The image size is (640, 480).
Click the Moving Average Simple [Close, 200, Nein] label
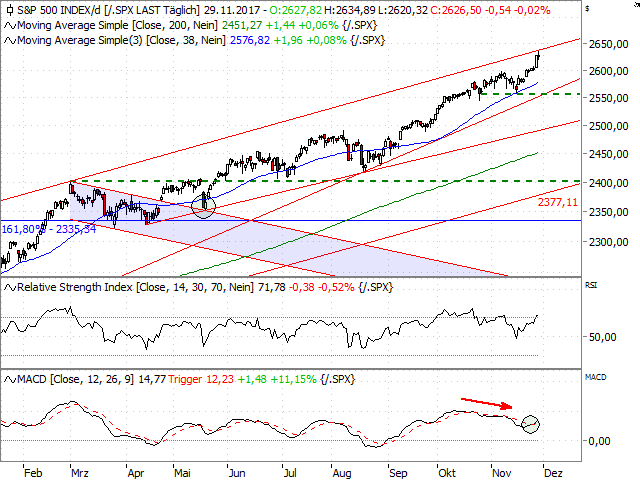click(118, 25)
